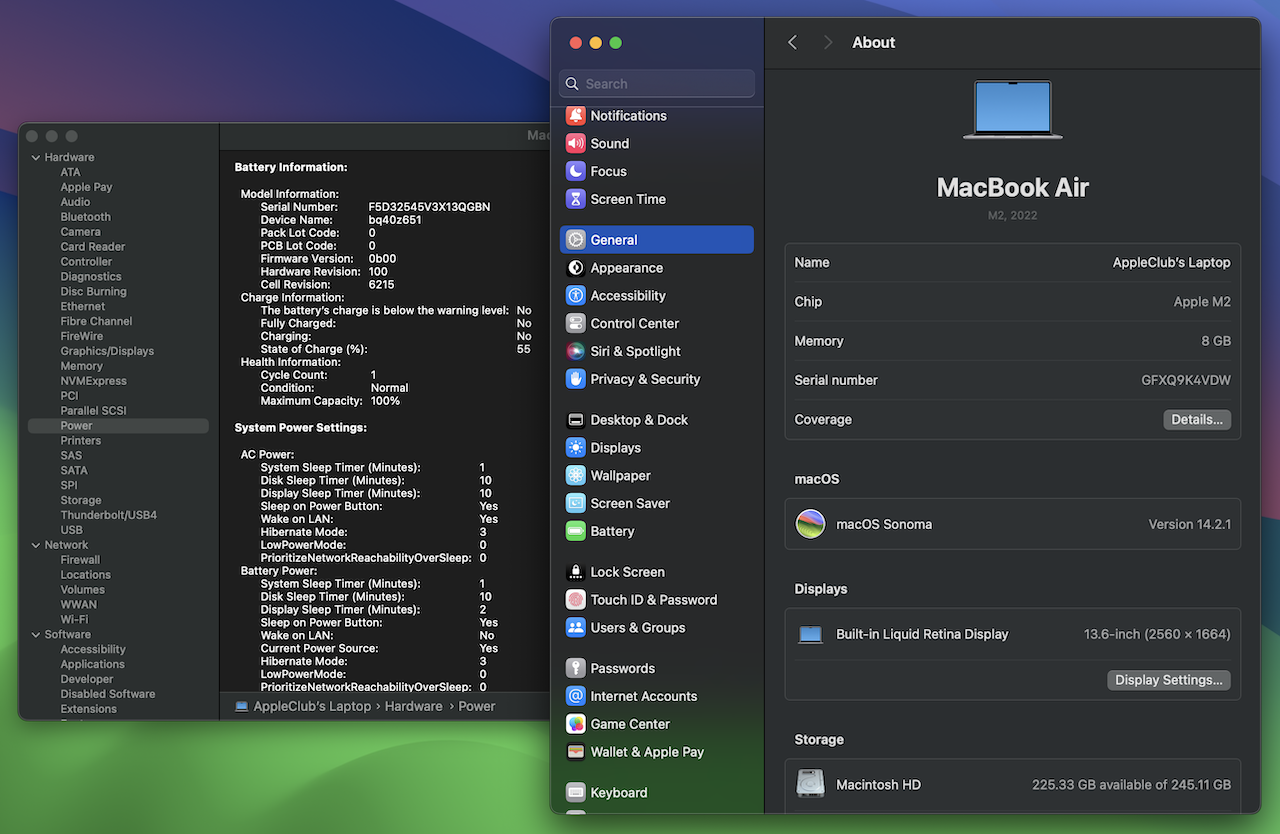Click AppleClub's Laptop in path bar

coord(312,706)
